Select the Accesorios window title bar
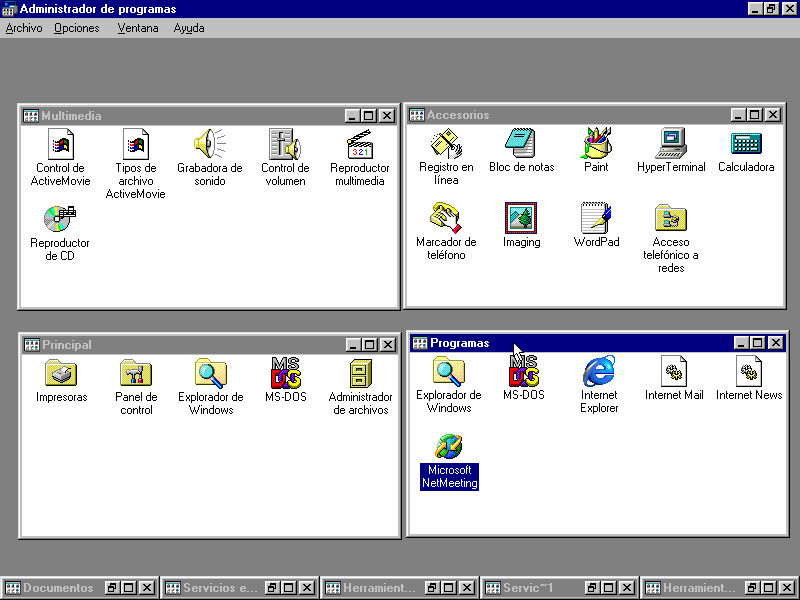Screen dimensions: 800x600 [x=550, y=115]
